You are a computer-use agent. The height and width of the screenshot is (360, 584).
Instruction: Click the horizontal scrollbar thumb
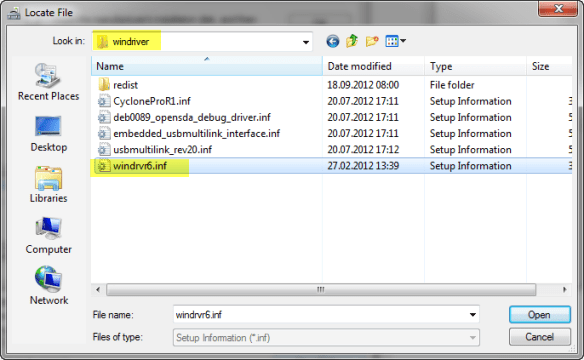(321, 290)
